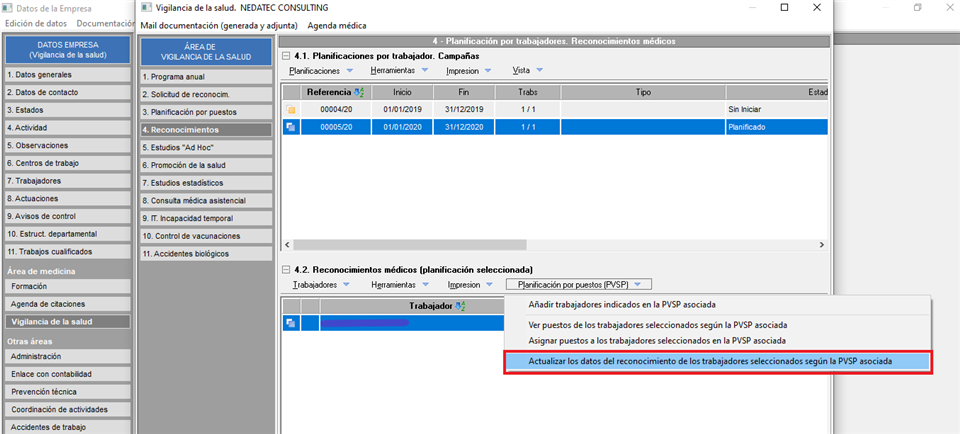This screenshot has height=434, width=960.
Task: Open Coordinación de actividades
Action: 67,410
